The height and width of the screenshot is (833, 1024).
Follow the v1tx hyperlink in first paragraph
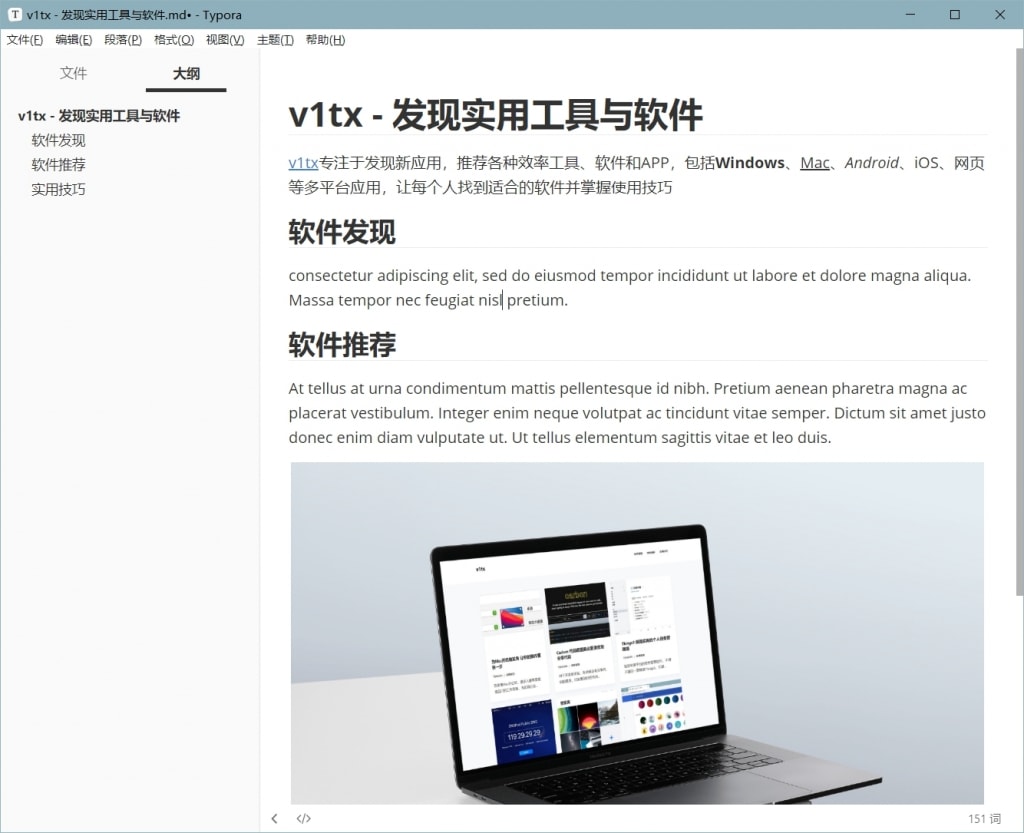point(303,163)
